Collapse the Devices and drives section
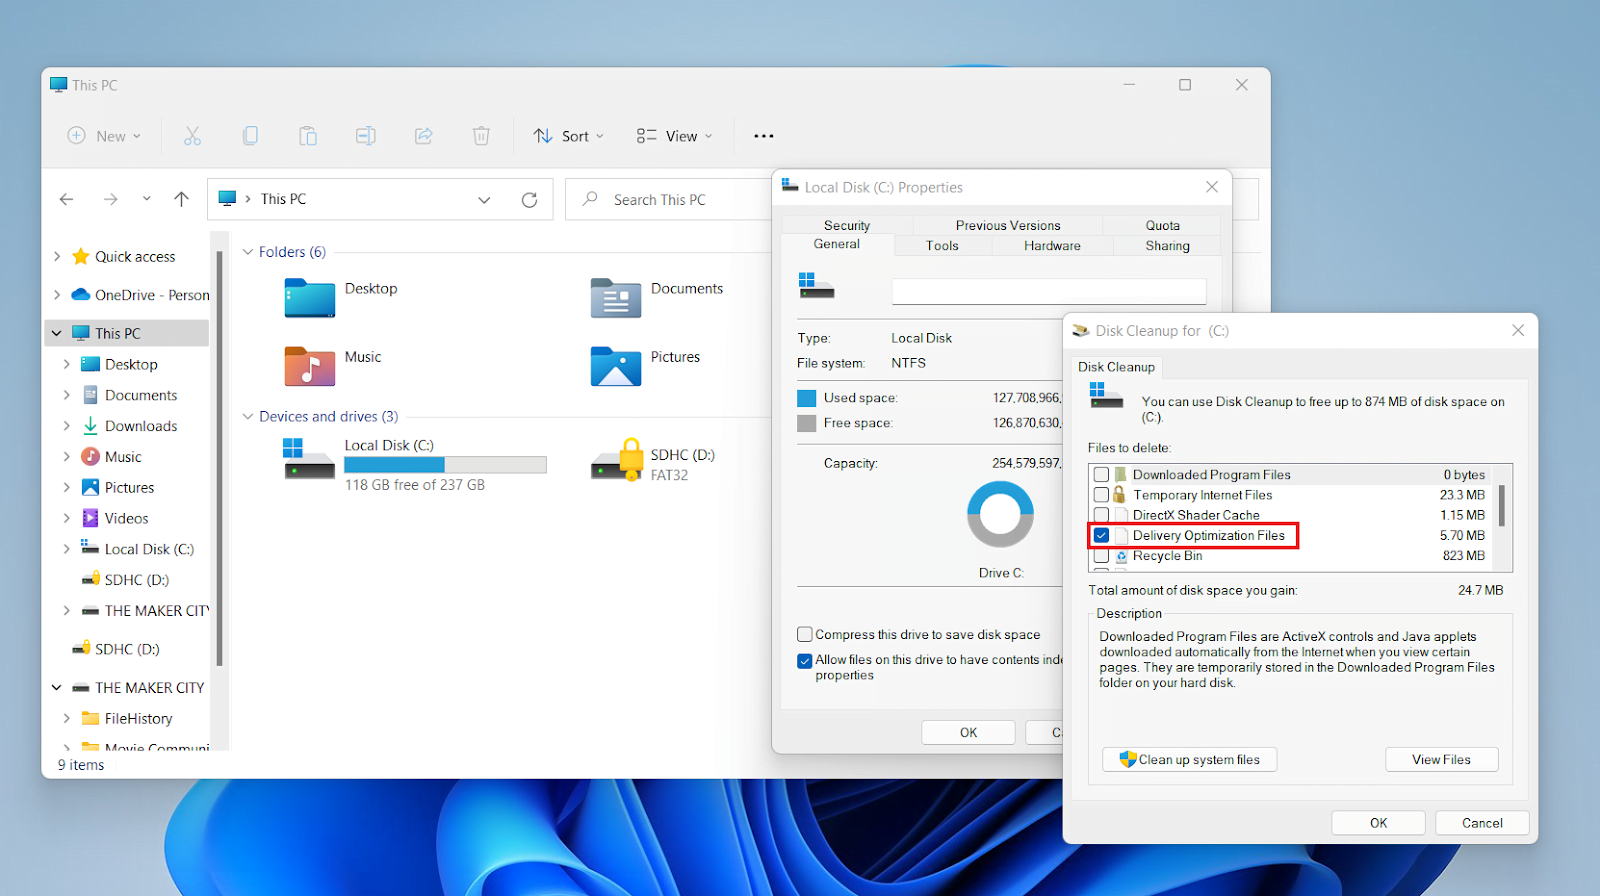Screen dimensions: 1600x896 tap(248, 417)
